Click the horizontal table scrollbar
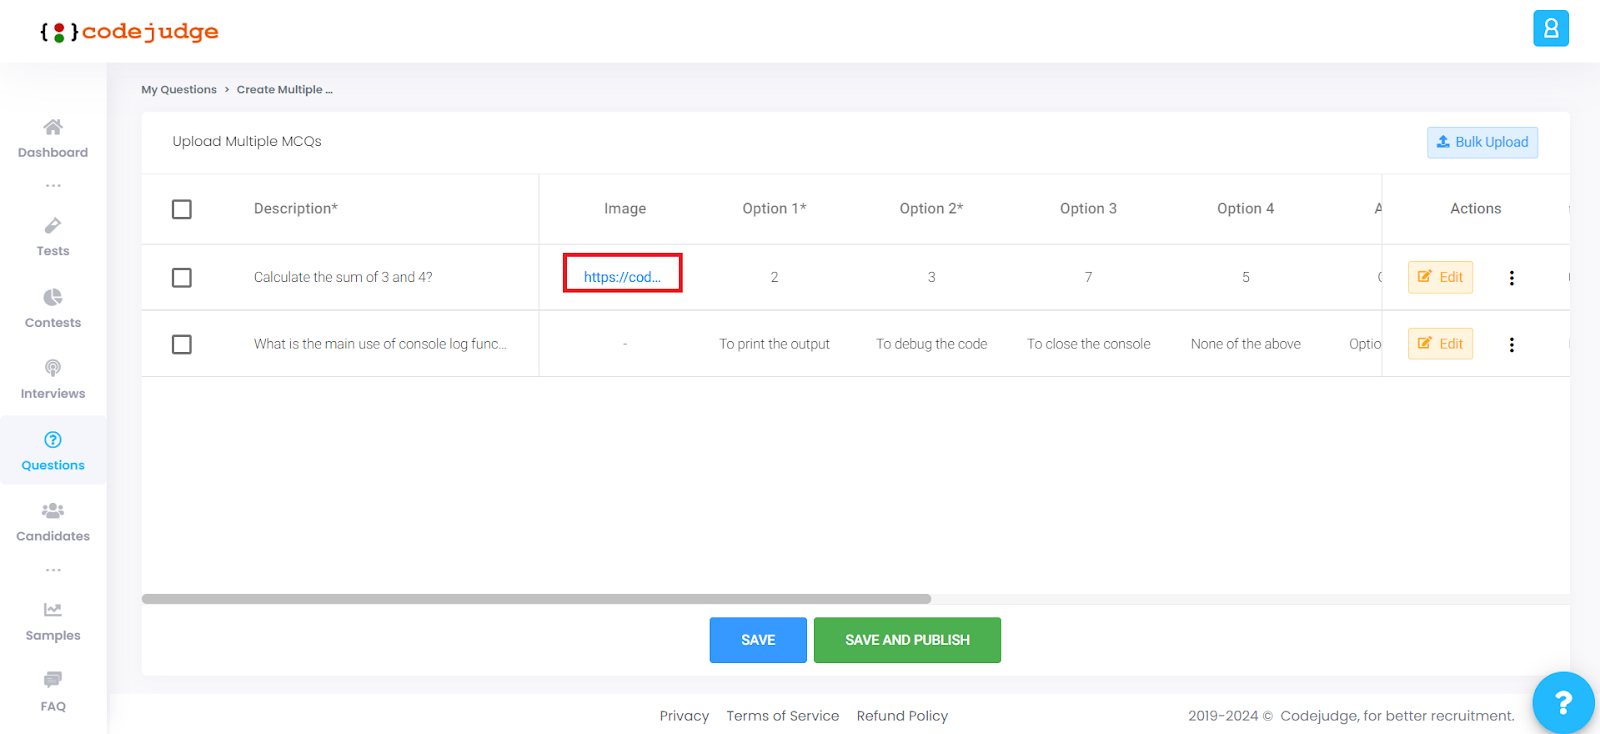Viewport: 1600px width, 734px height. 536,599
